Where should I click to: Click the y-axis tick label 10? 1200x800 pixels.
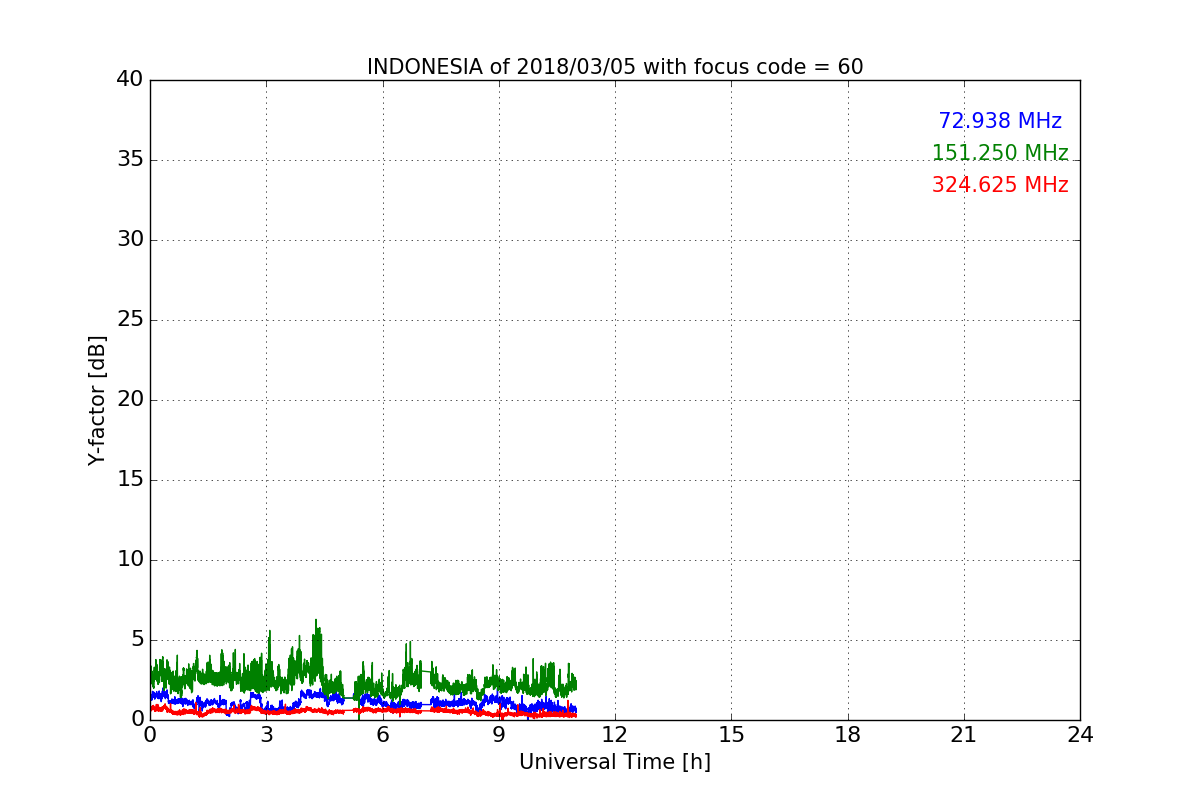coord(130,560)
